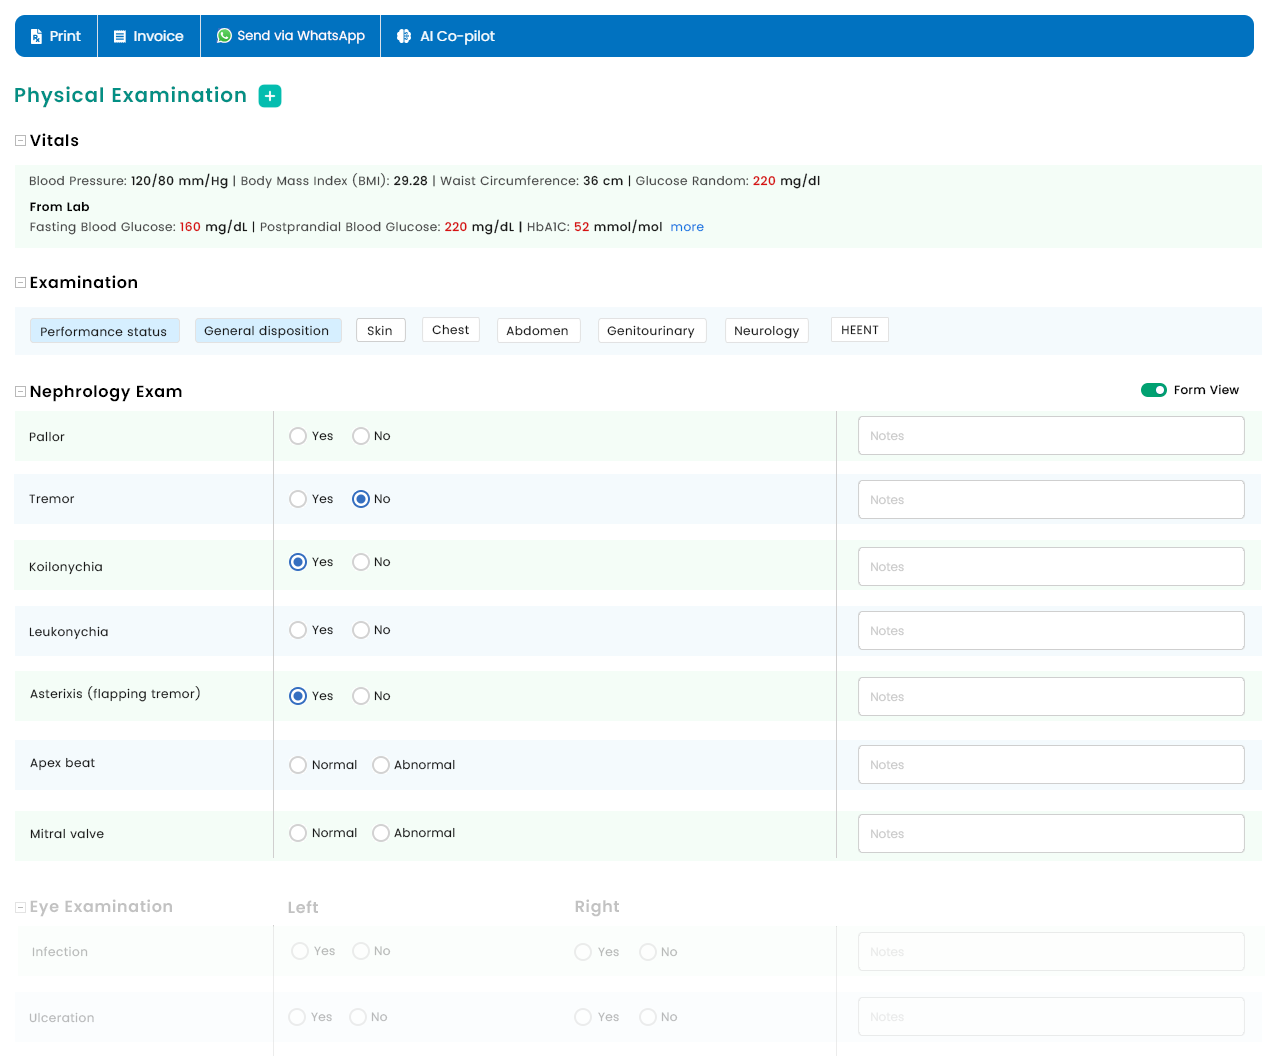Collapse the Vitals section
This screenshot has width=1269, height=1056.
tap(20, 141)
